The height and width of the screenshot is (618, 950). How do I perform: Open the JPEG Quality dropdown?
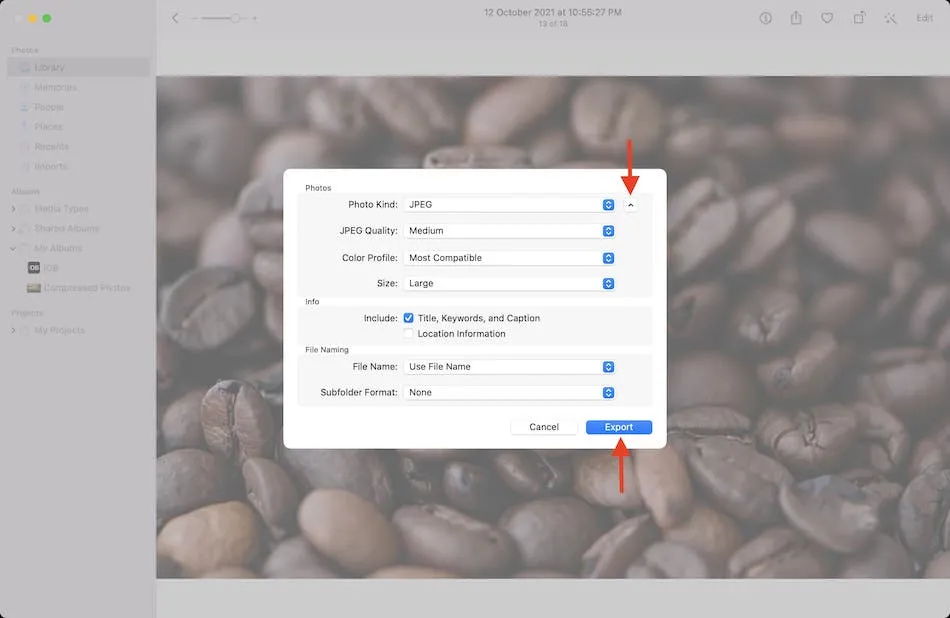click(x=509, y=231)
